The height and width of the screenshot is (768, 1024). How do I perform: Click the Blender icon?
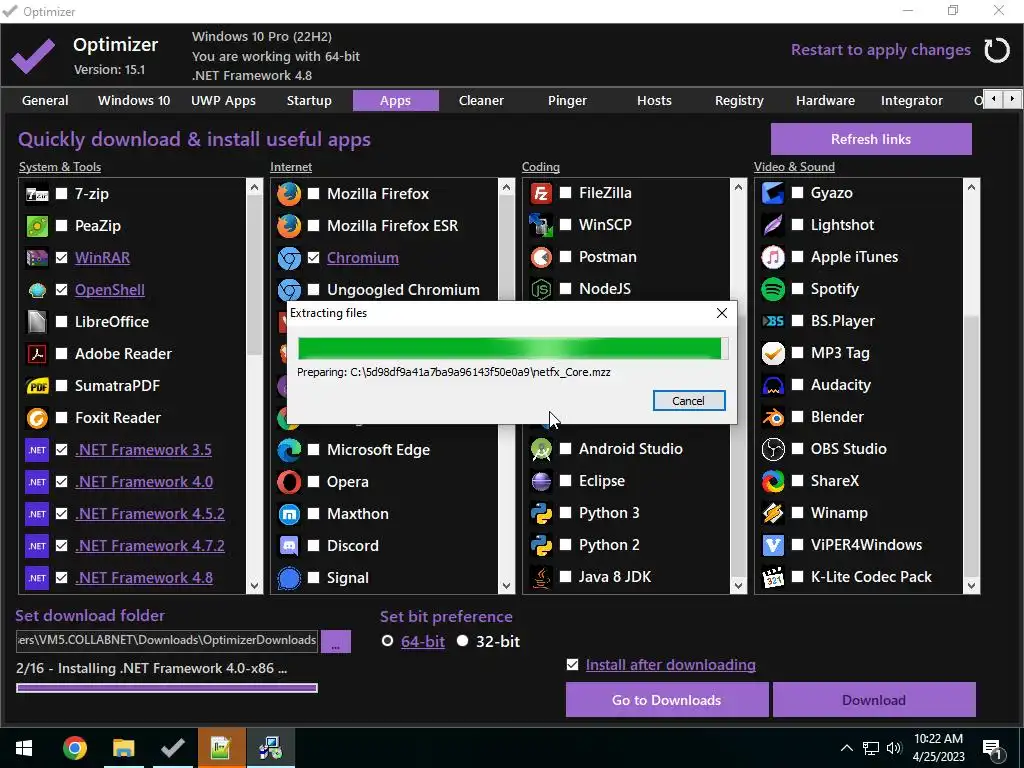click(773, 417)
